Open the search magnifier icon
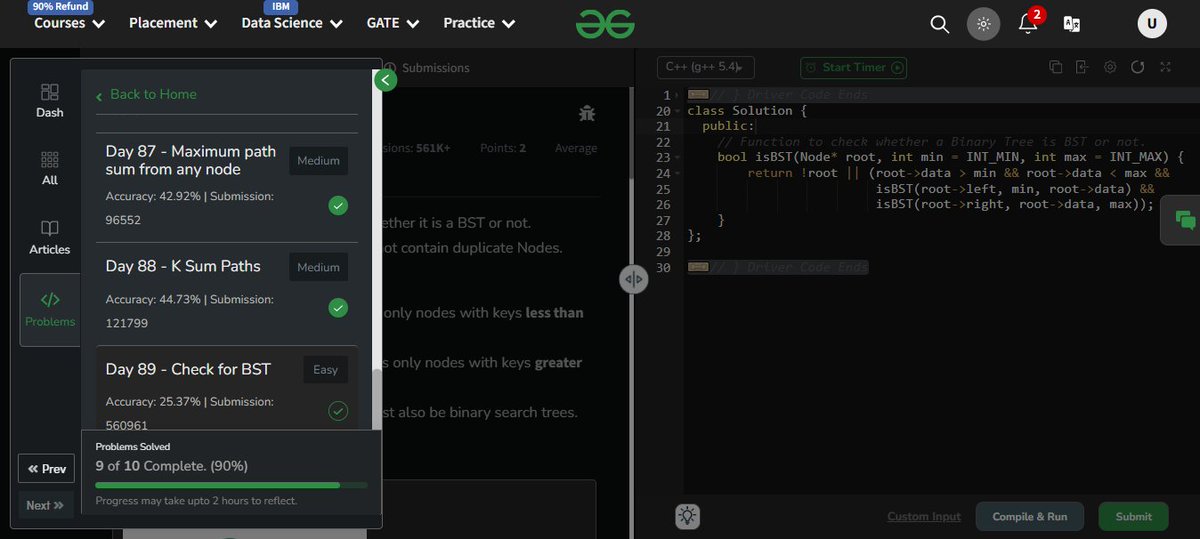Viewport: 1200px width, 539px height. coord(939,25)
